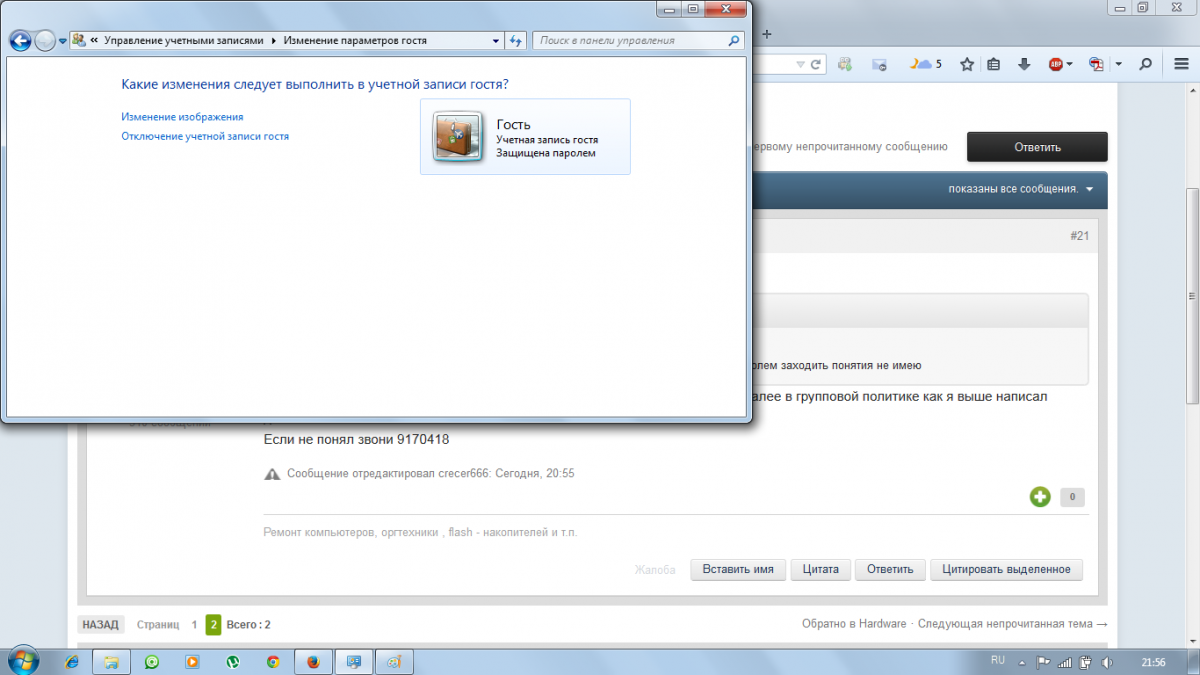Click the Control Panel search field
Image resolution: width=1200 pixels, height=675 pixels.
[630, 41]
